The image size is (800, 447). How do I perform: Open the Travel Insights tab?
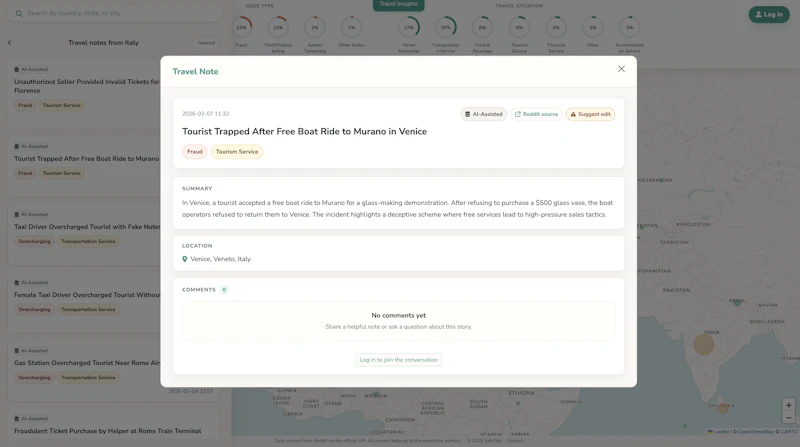tap(398, 5)
